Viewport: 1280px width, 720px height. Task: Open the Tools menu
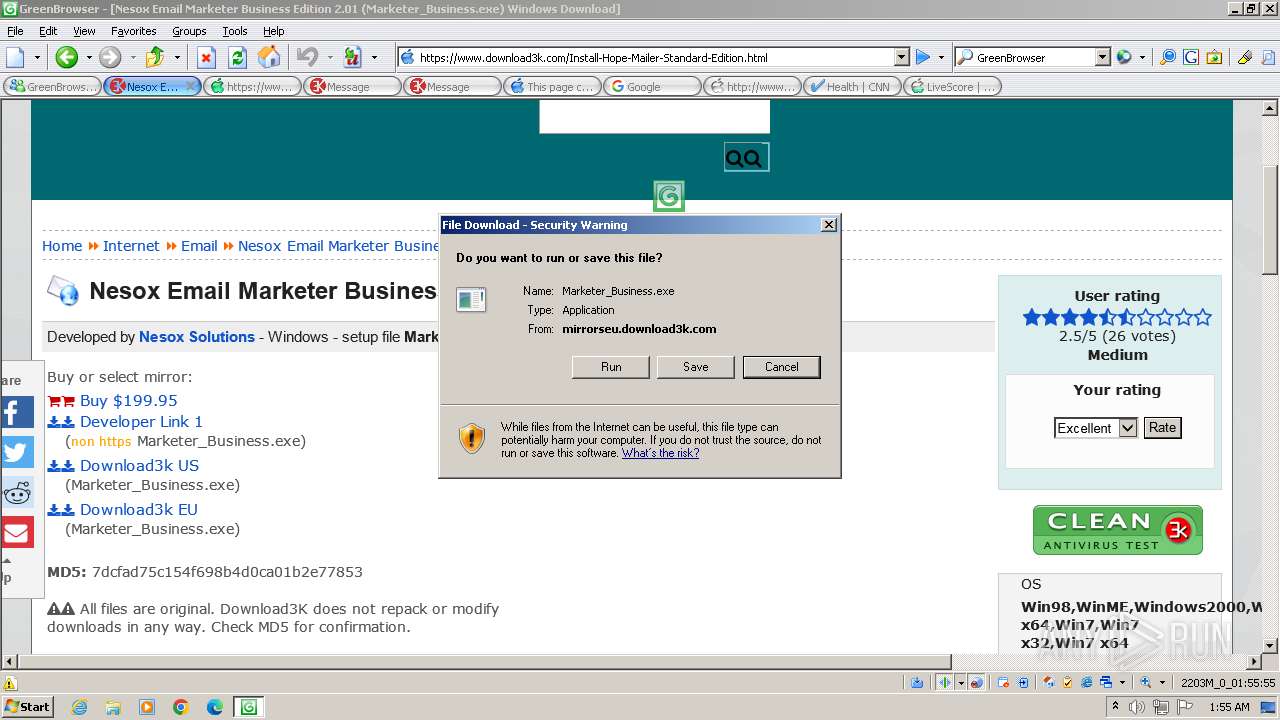235,31
